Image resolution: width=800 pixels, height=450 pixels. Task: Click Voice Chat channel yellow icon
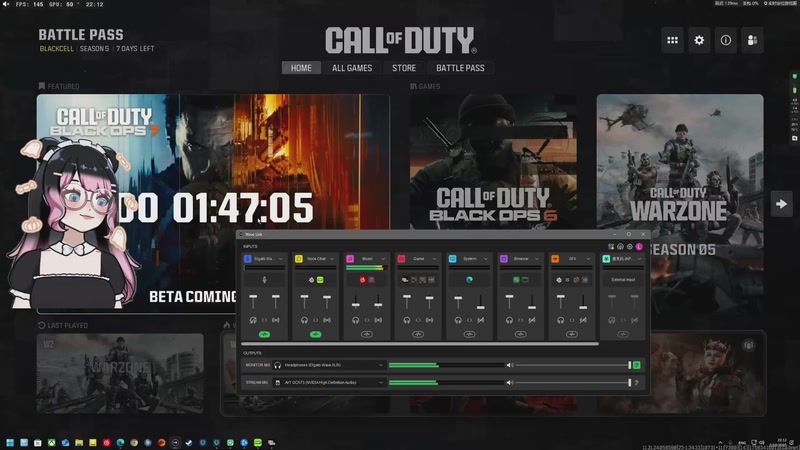[299, 259]
